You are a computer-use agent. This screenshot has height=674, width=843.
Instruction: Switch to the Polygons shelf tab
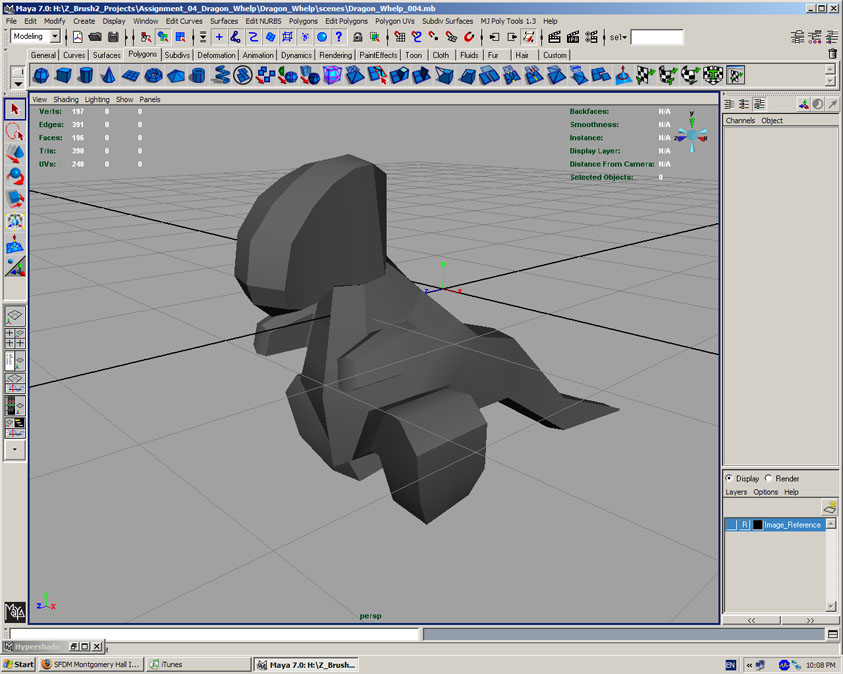(142, 54)
